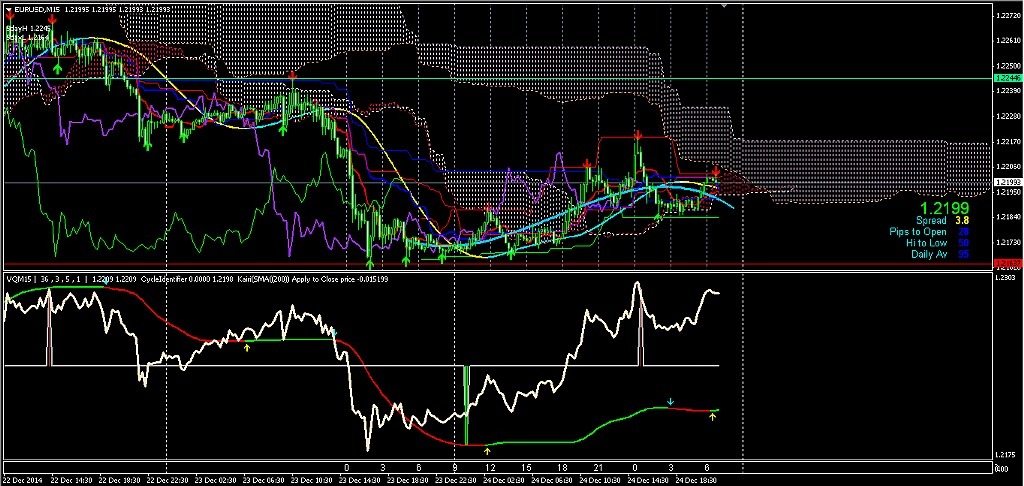The width and height of the screenshot is (1024, 486).
Task: Click the yellow 3.8 spread value
Action: (962, 221)
